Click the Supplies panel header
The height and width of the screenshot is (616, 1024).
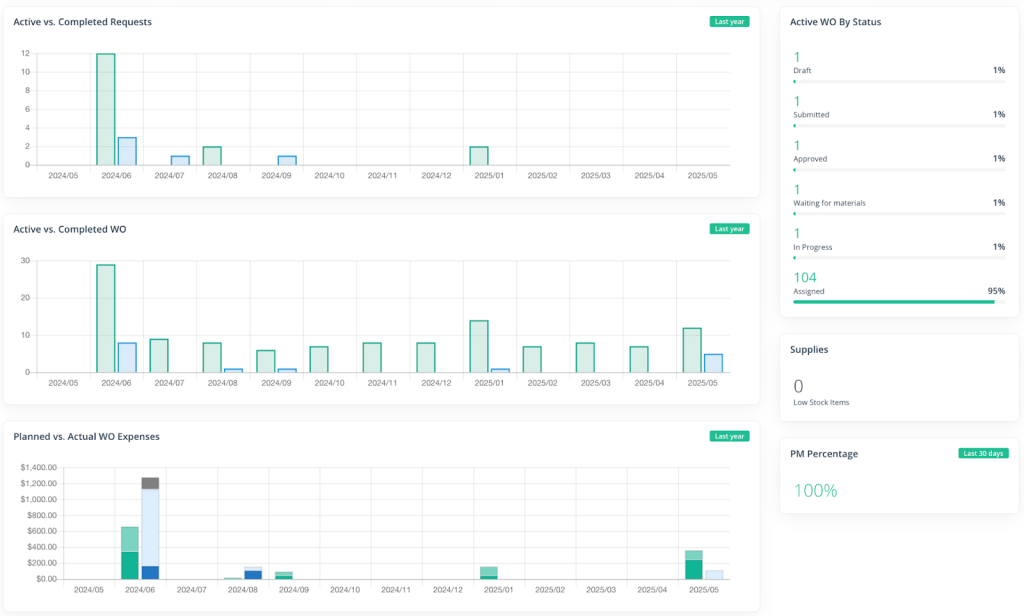810,349
